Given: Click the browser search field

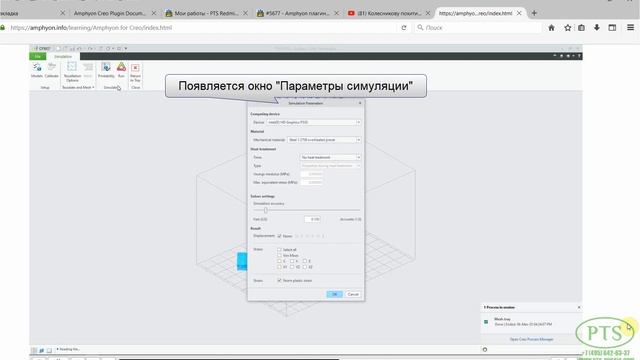Looking at the screenshot, I should (478, 28).
